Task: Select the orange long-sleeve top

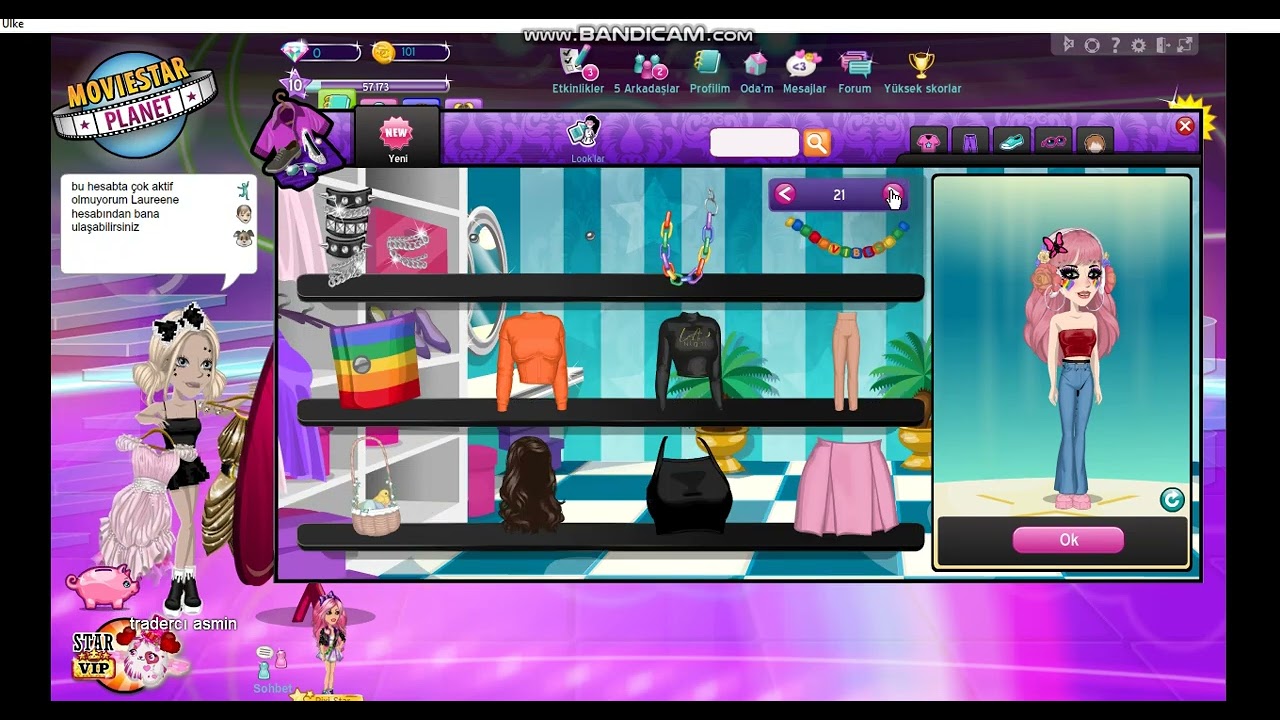Action: tap(532, 360)
